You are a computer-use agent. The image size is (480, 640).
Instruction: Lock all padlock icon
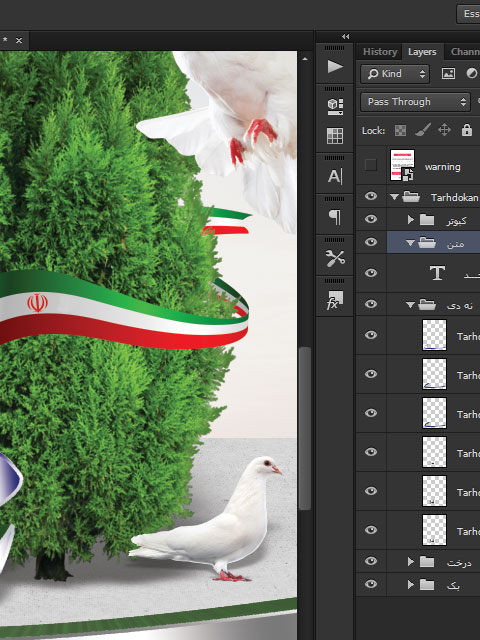467,130
